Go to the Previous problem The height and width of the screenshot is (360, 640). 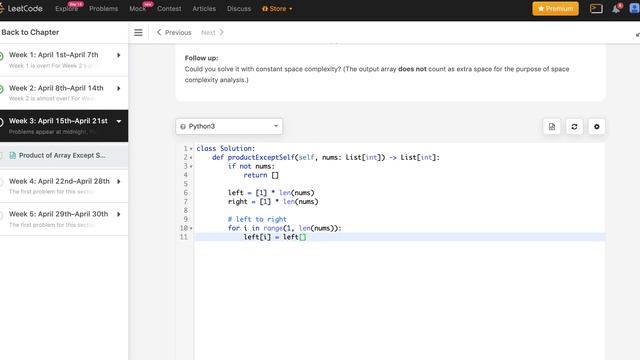[174, 32]
